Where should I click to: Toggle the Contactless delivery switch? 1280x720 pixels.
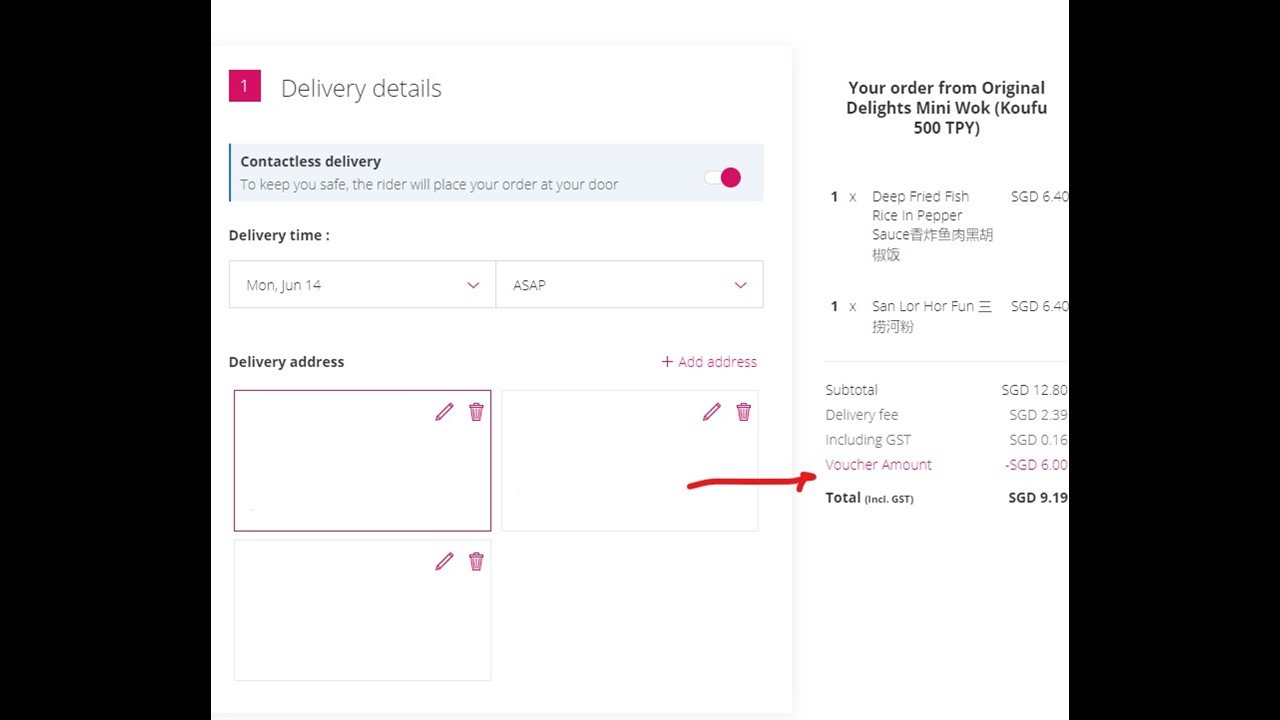pos(722,178)
